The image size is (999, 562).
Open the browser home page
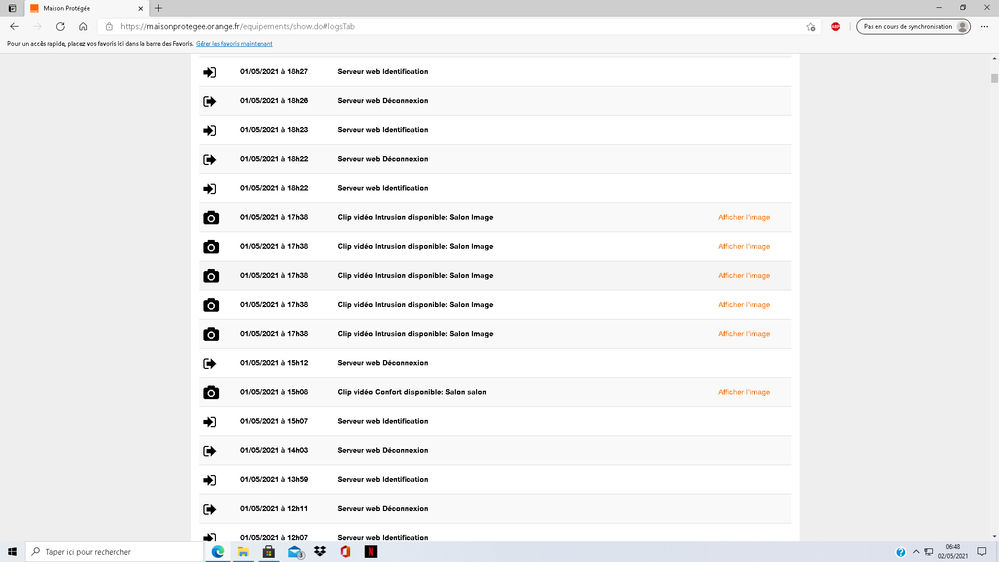point(83,27)
